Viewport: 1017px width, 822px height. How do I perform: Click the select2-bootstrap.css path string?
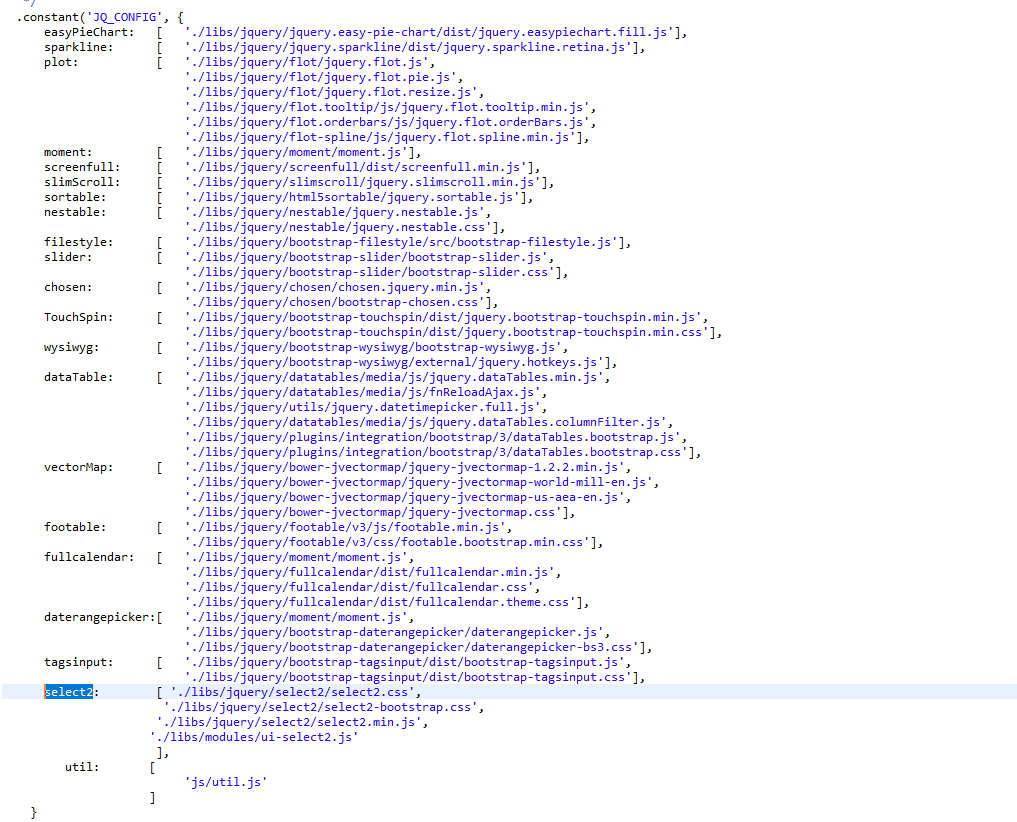point(321,707)
